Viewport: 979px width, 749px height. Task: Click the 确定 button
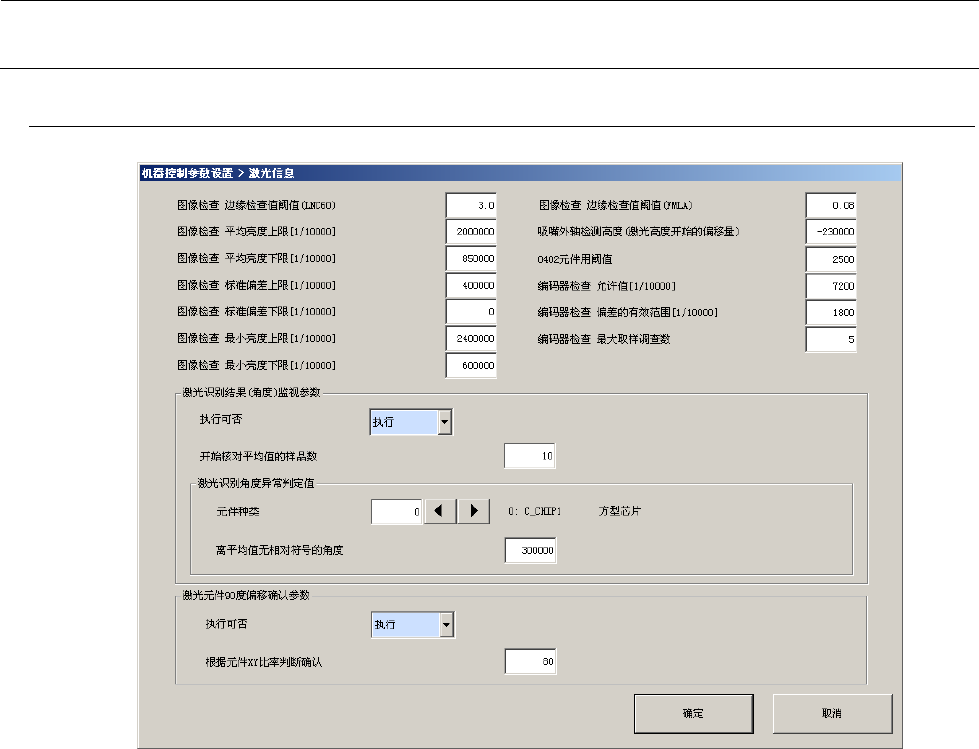pos(693,713)
